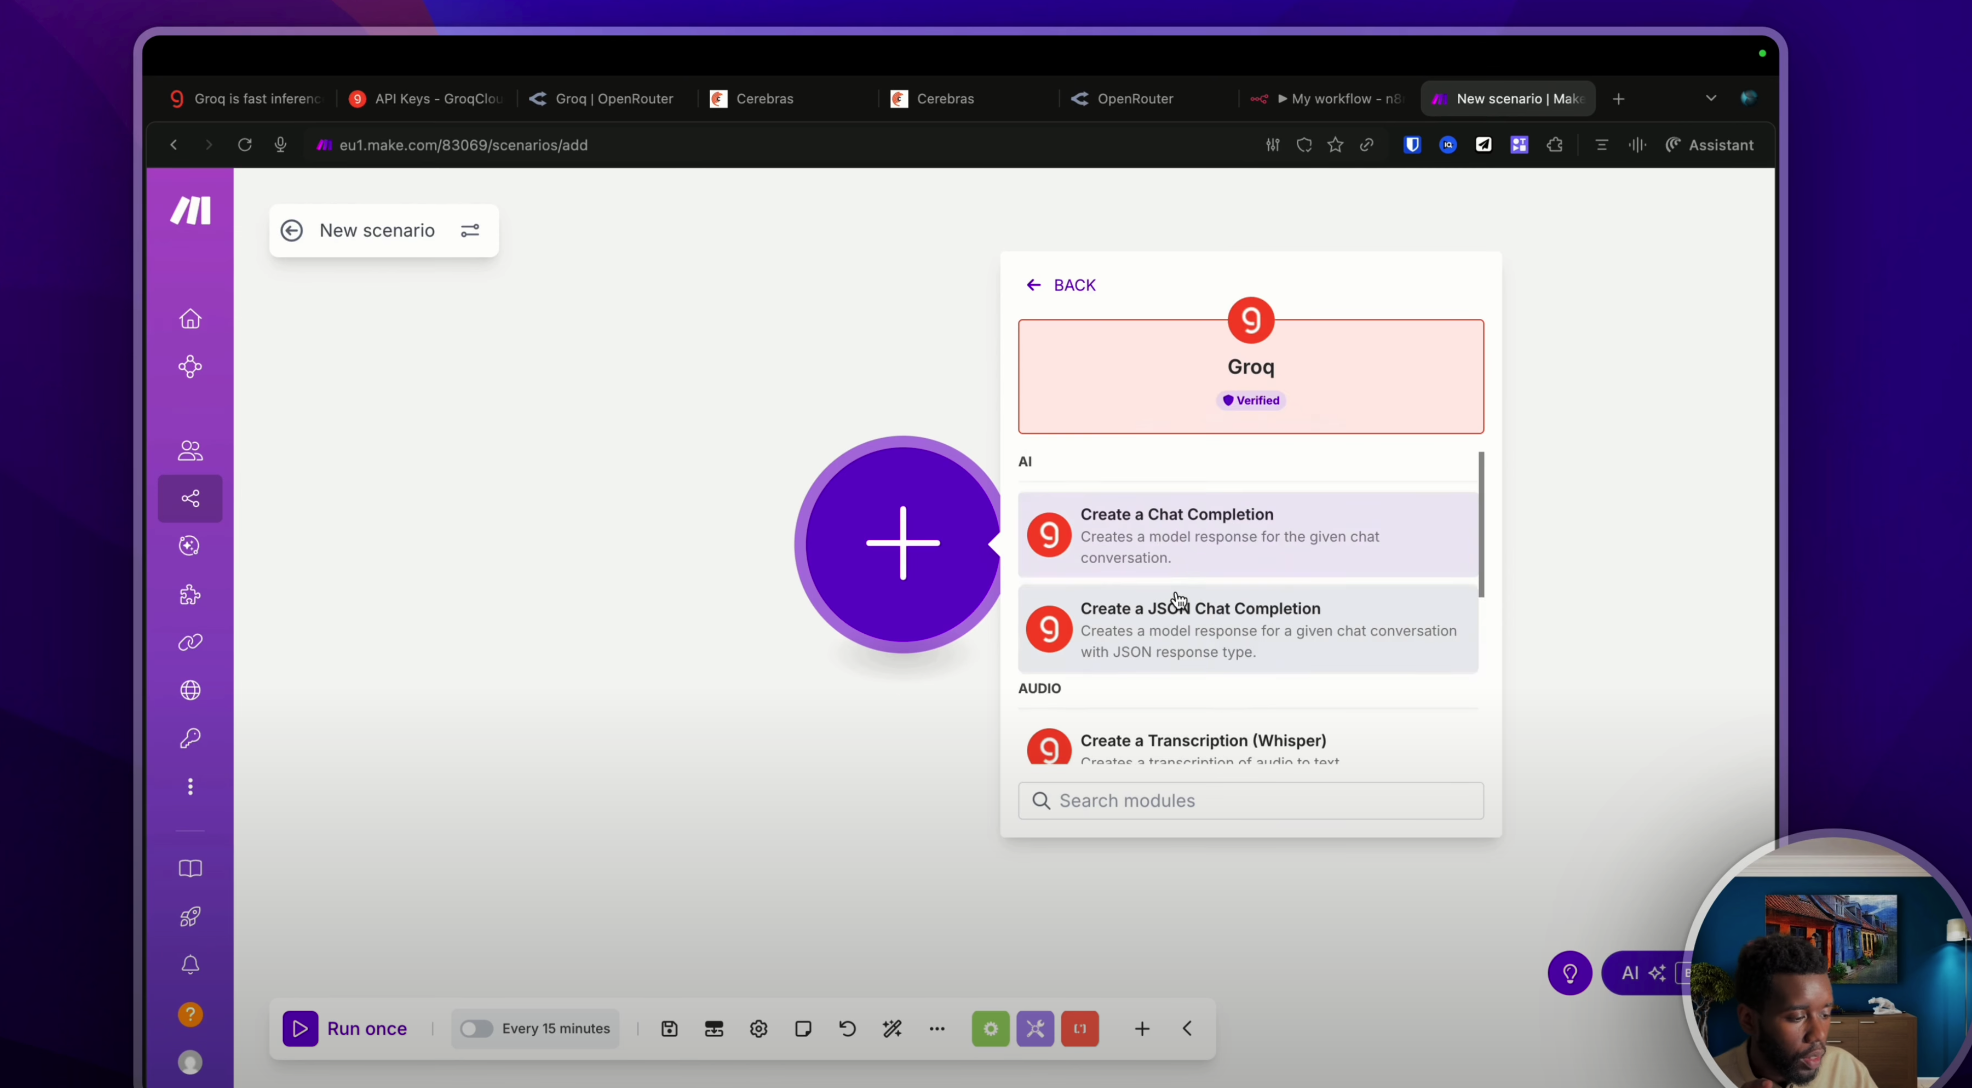Open the puzzle-piece Templates icon
The width and height of the screenshot is (1972, 1088).
tap(190, 595)
